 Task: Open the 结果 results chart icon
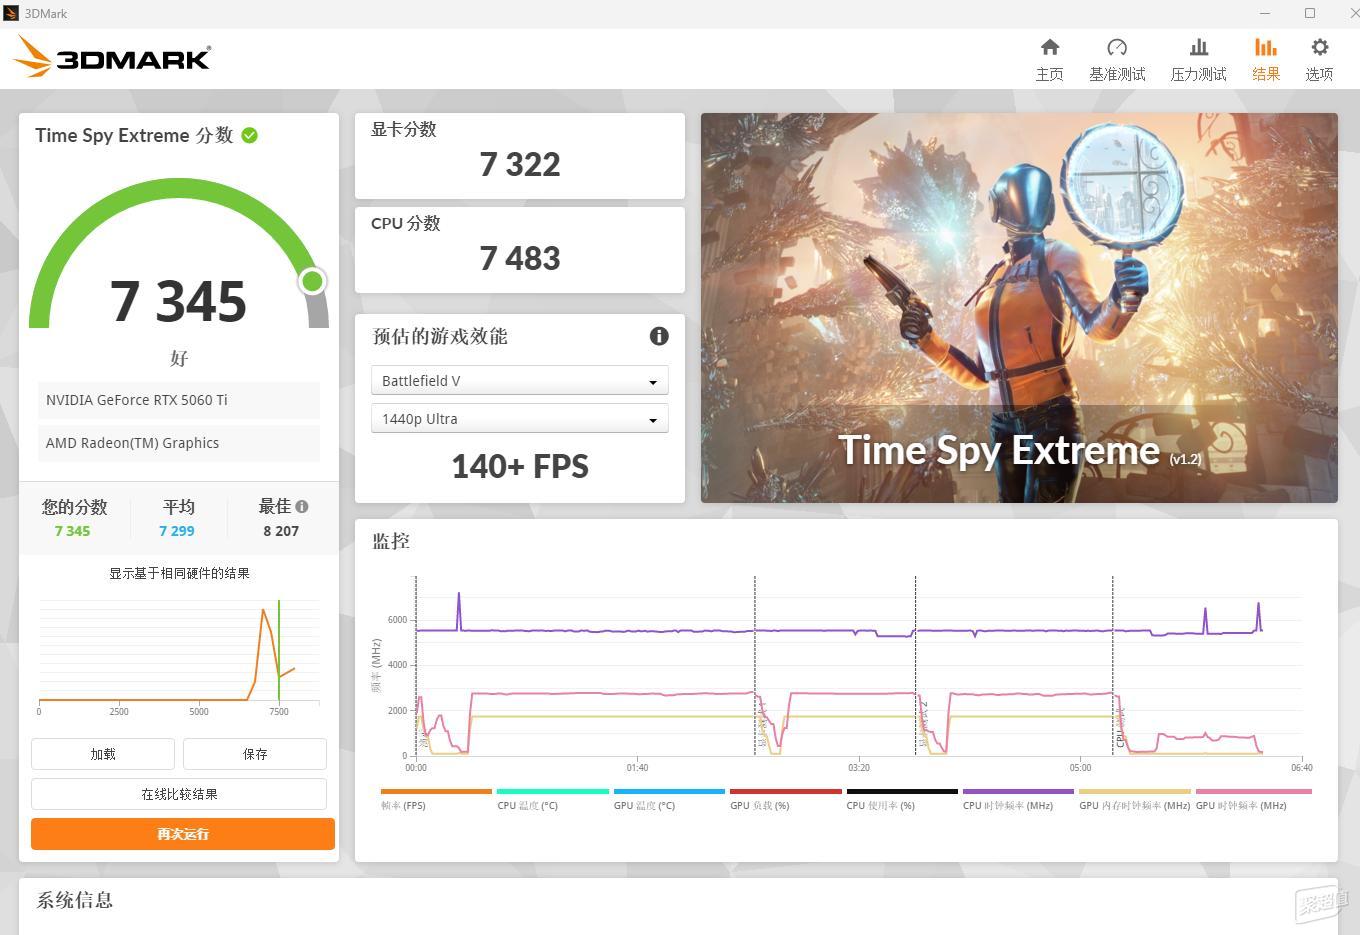click(x=1266, y=47)
